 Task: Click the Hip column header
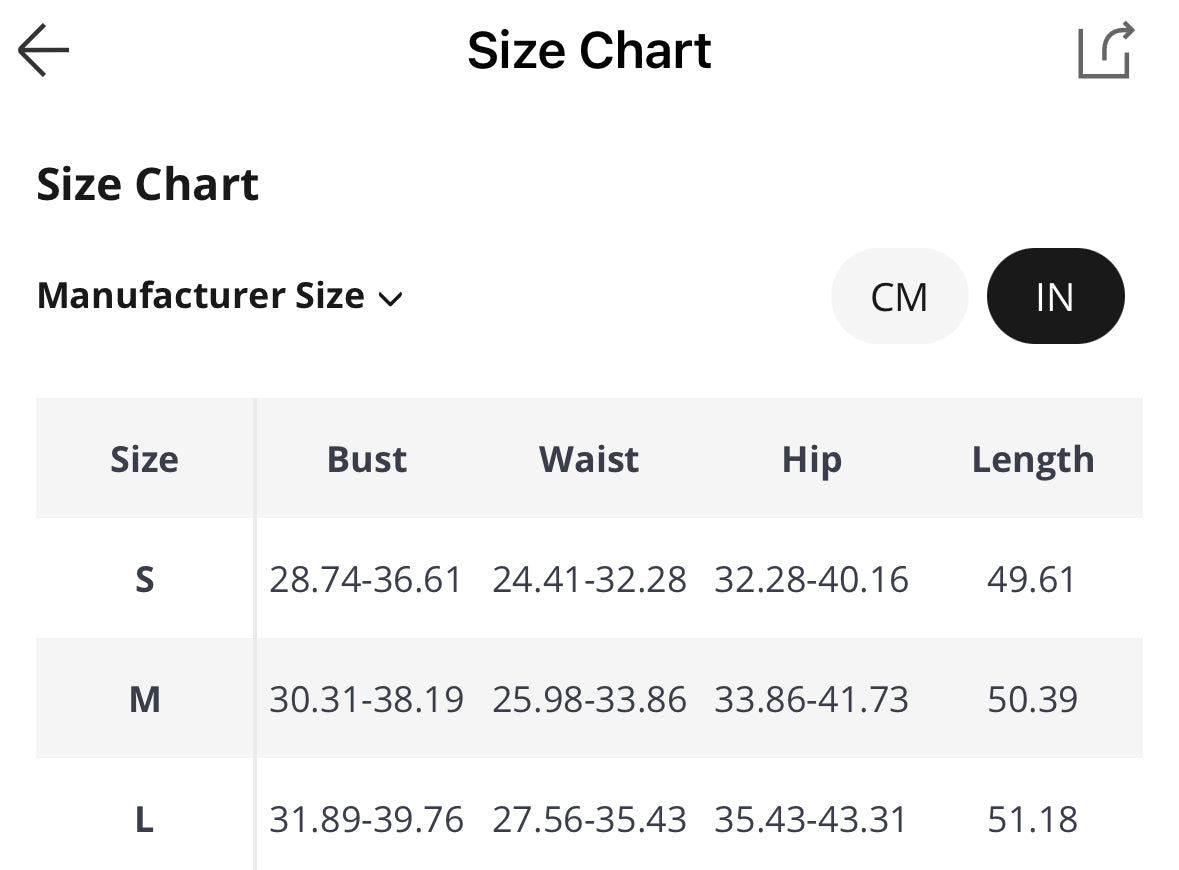(811, 460)
